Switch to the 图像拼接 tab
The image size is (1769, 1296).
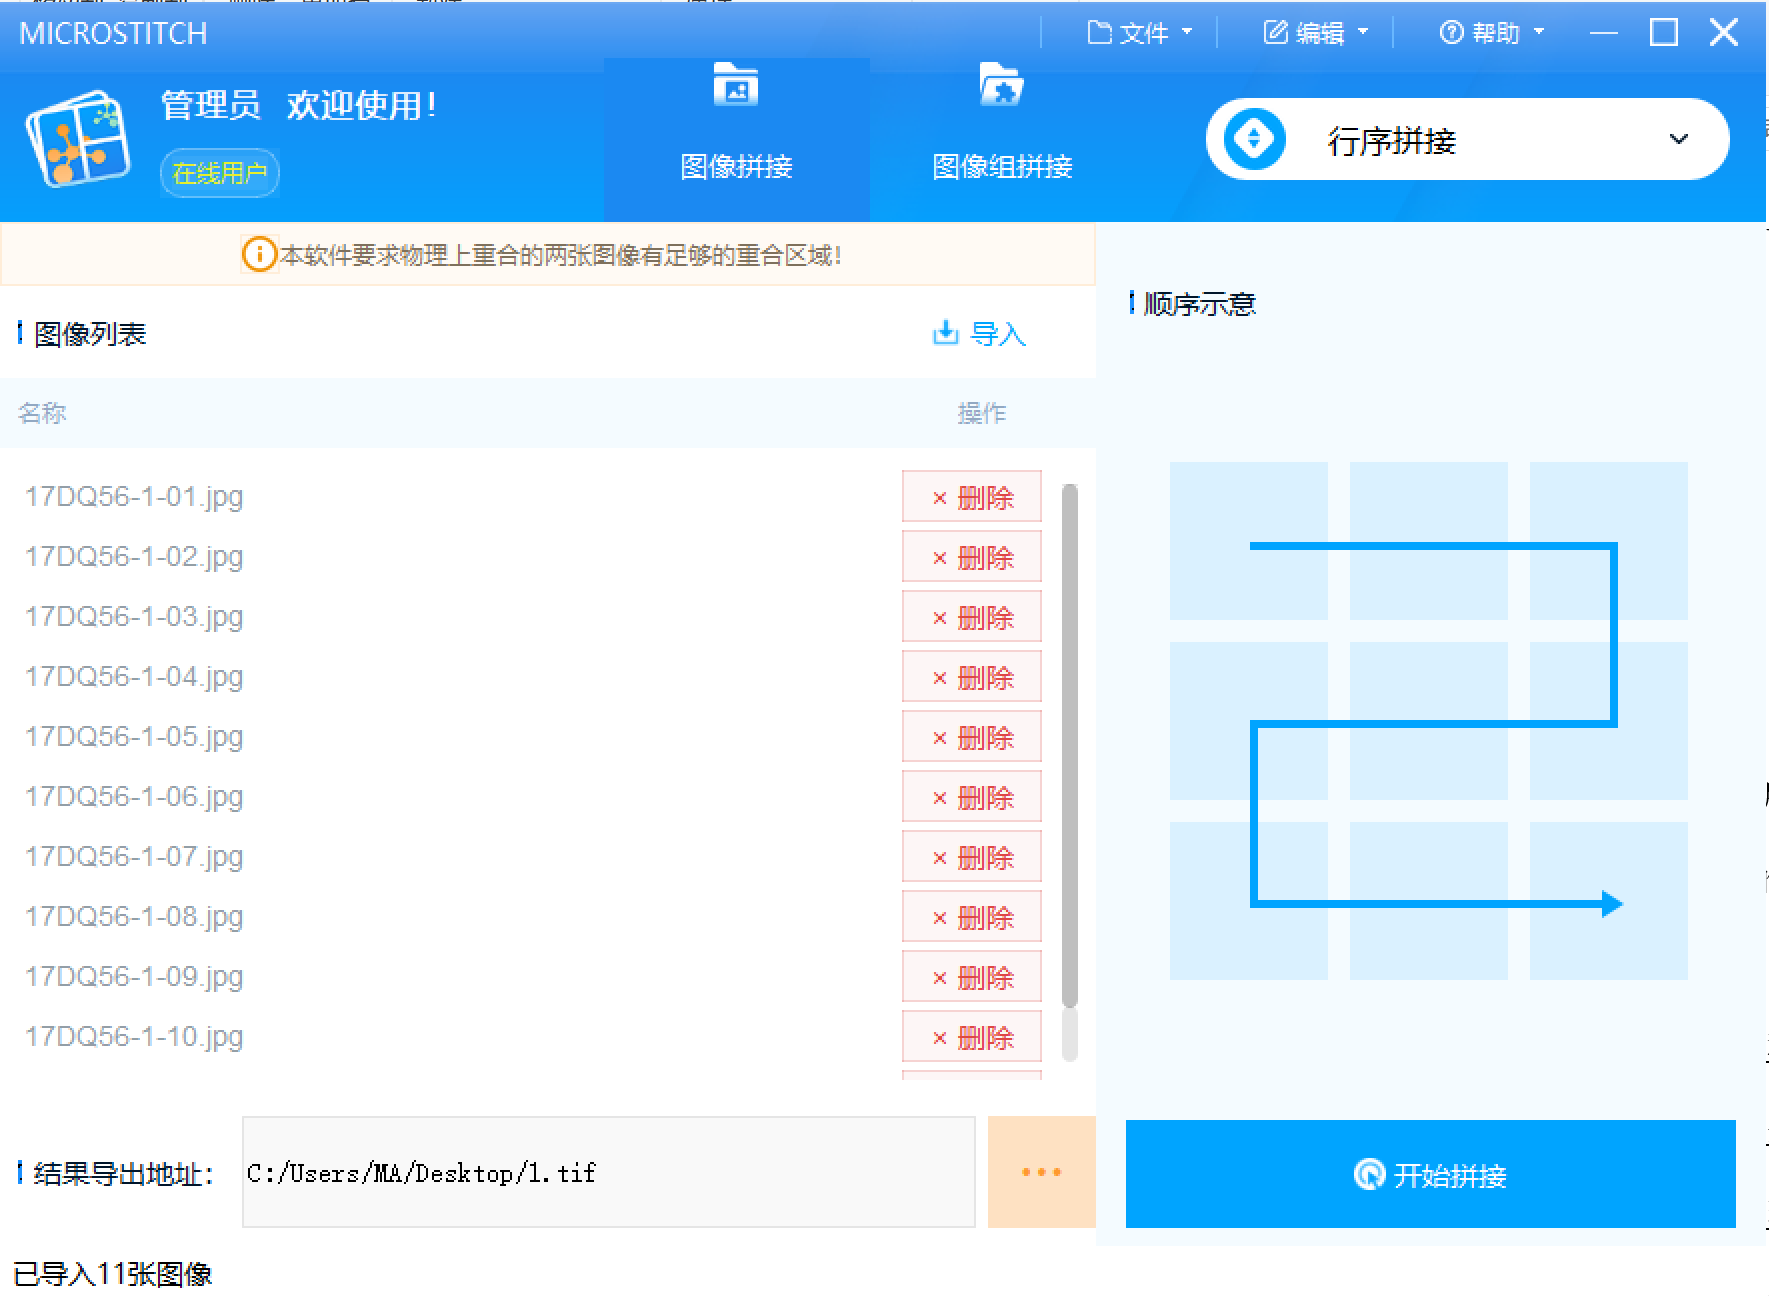[736, 140]
